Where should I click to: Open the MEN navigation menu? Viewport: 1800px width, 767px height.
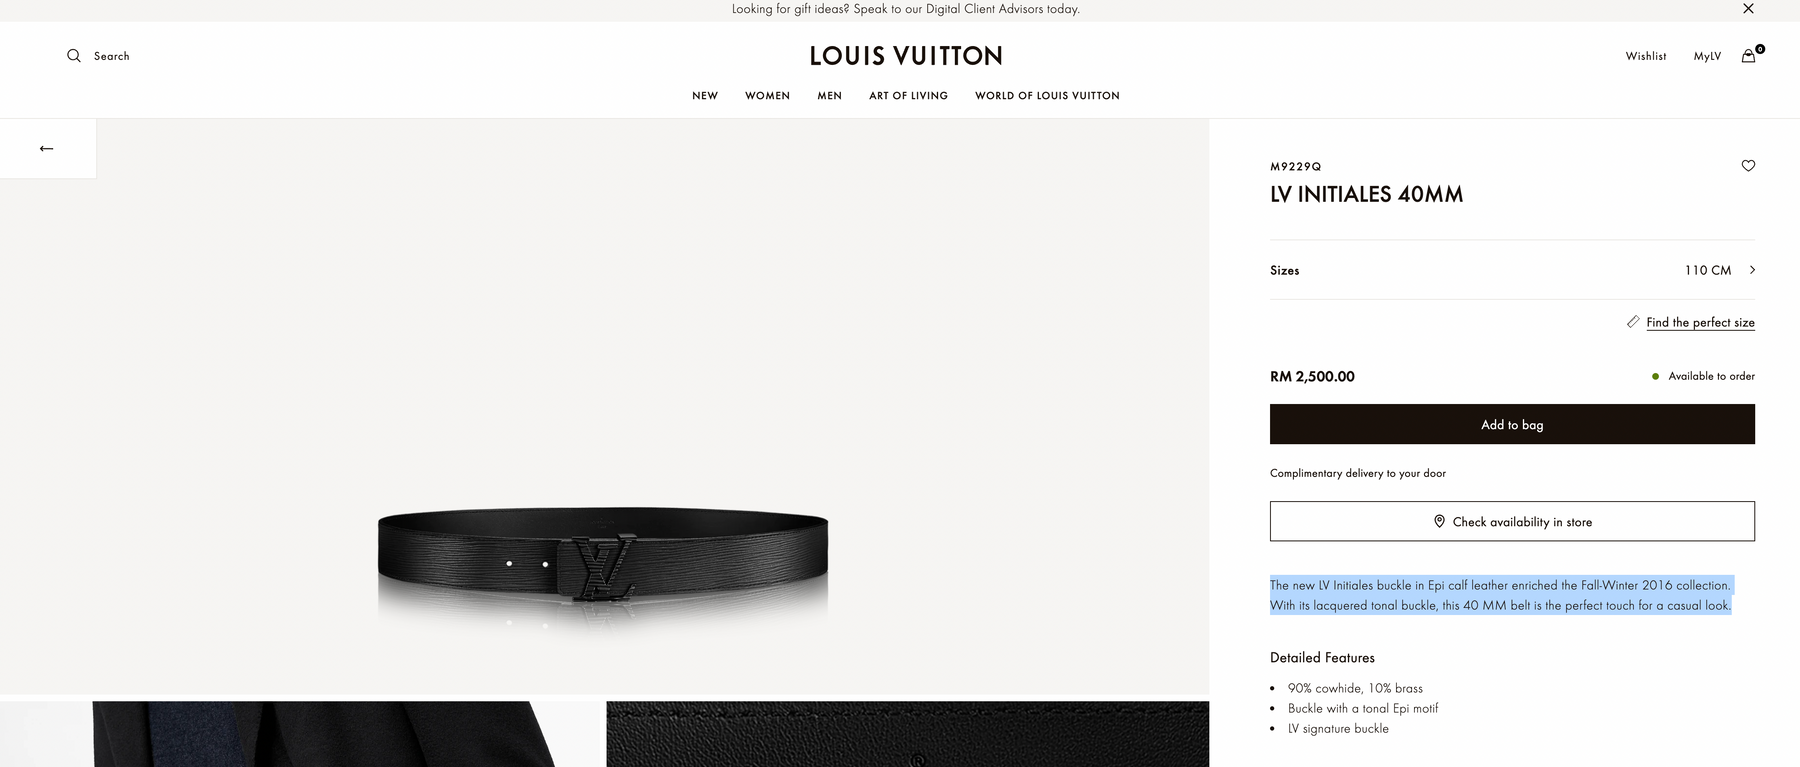(x=829, y=96)
